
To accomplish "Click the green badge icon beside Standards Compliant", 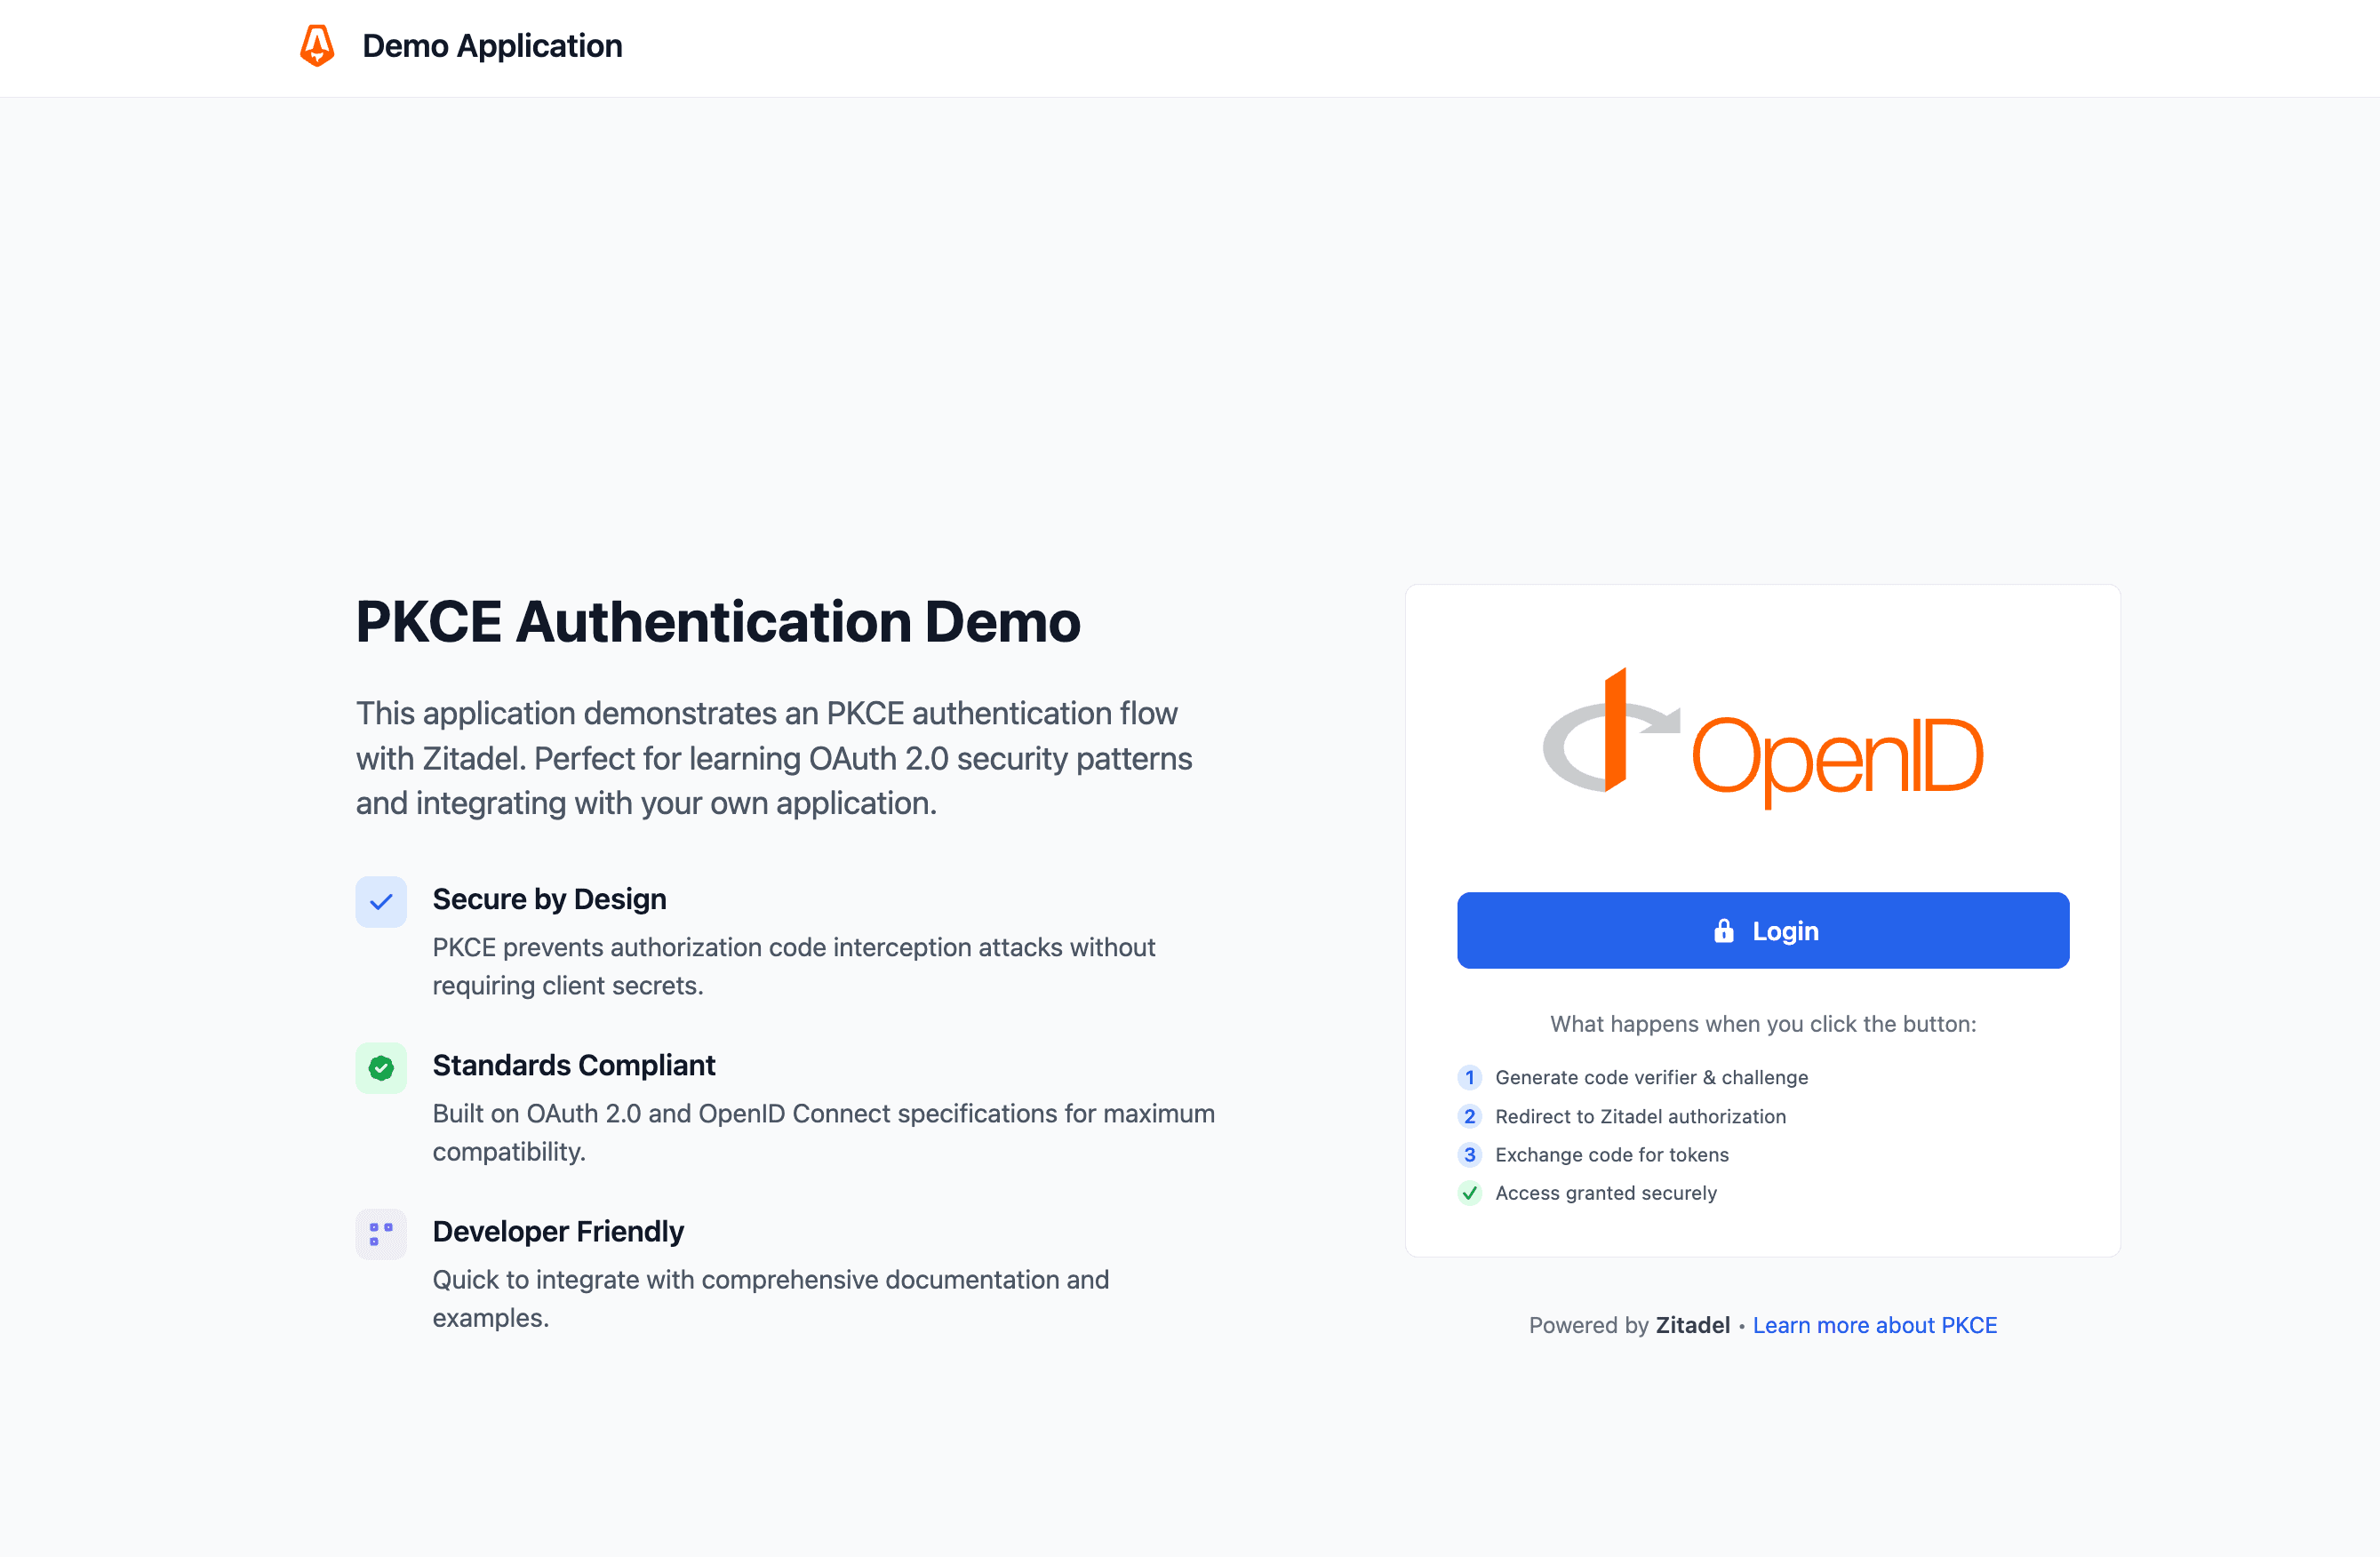I will pos(381,1068).
